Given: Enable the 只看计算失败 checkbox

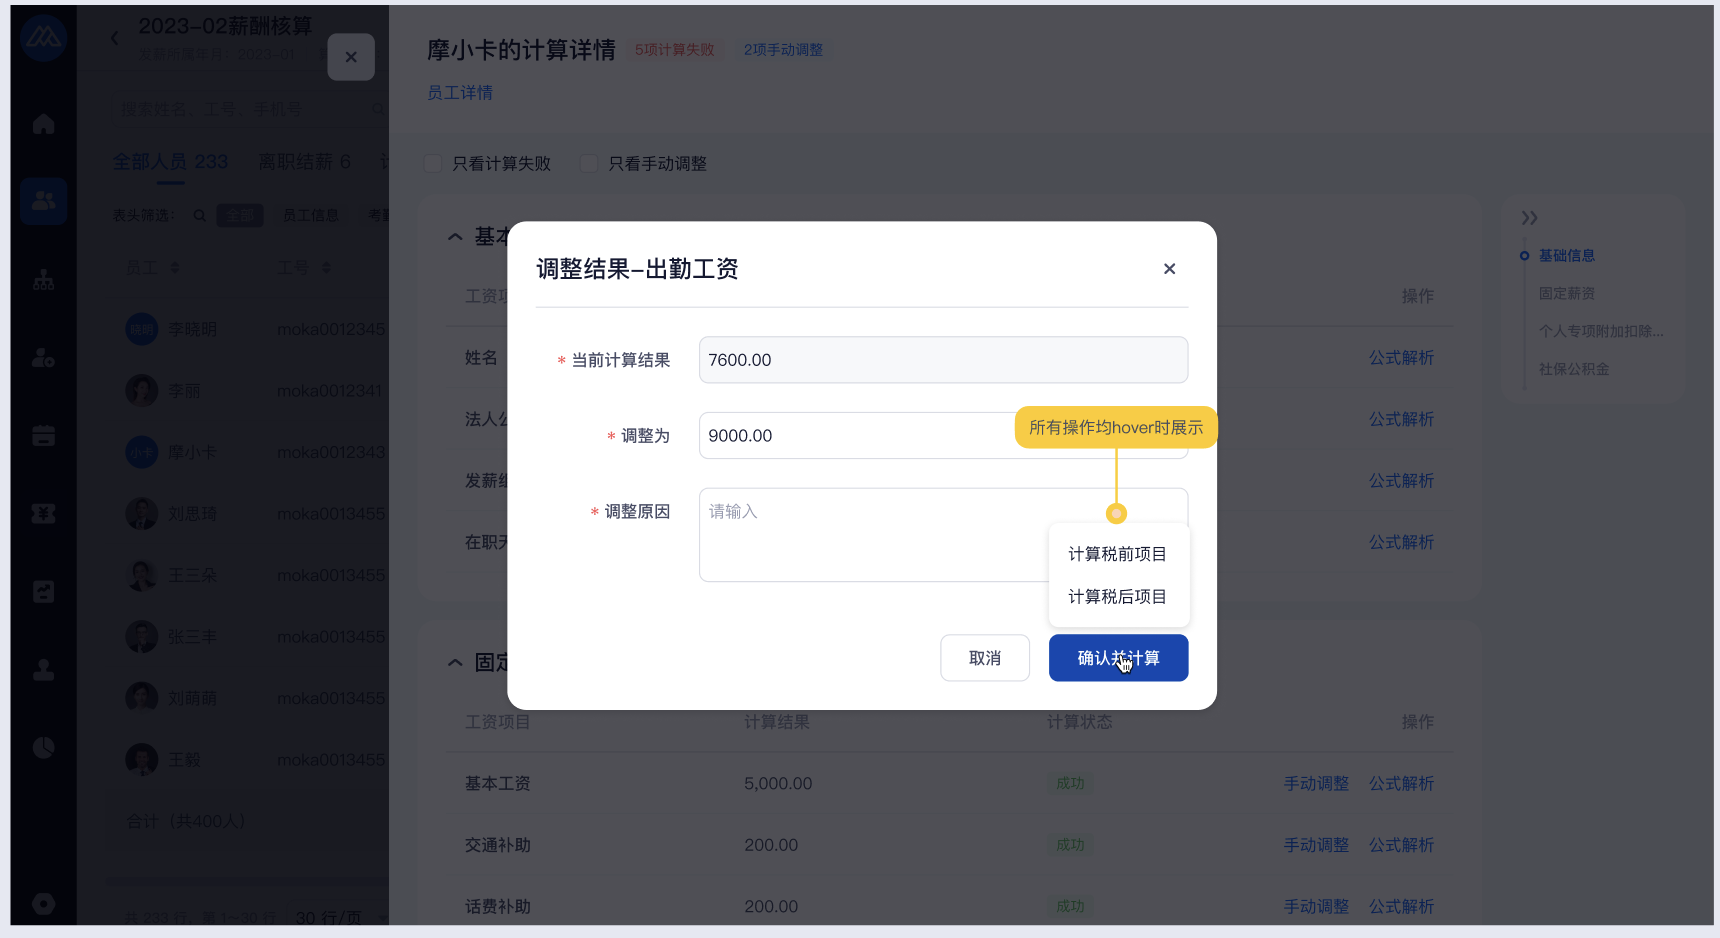Looking at the screenshot, I should [x=434, y=164].
